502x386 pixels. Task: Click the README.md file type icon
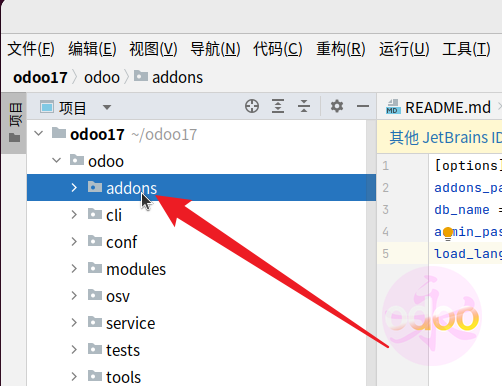pyautogui.click(x=393, y=107)
